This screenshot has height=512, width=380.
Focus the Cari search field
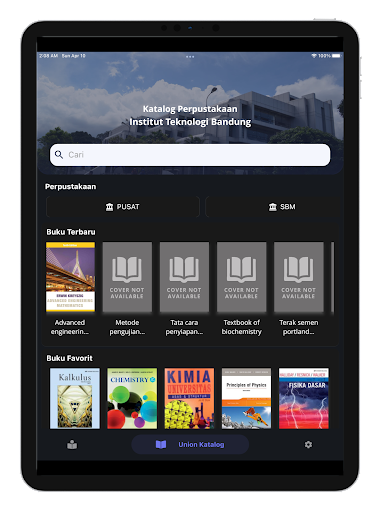coord(190,155)
